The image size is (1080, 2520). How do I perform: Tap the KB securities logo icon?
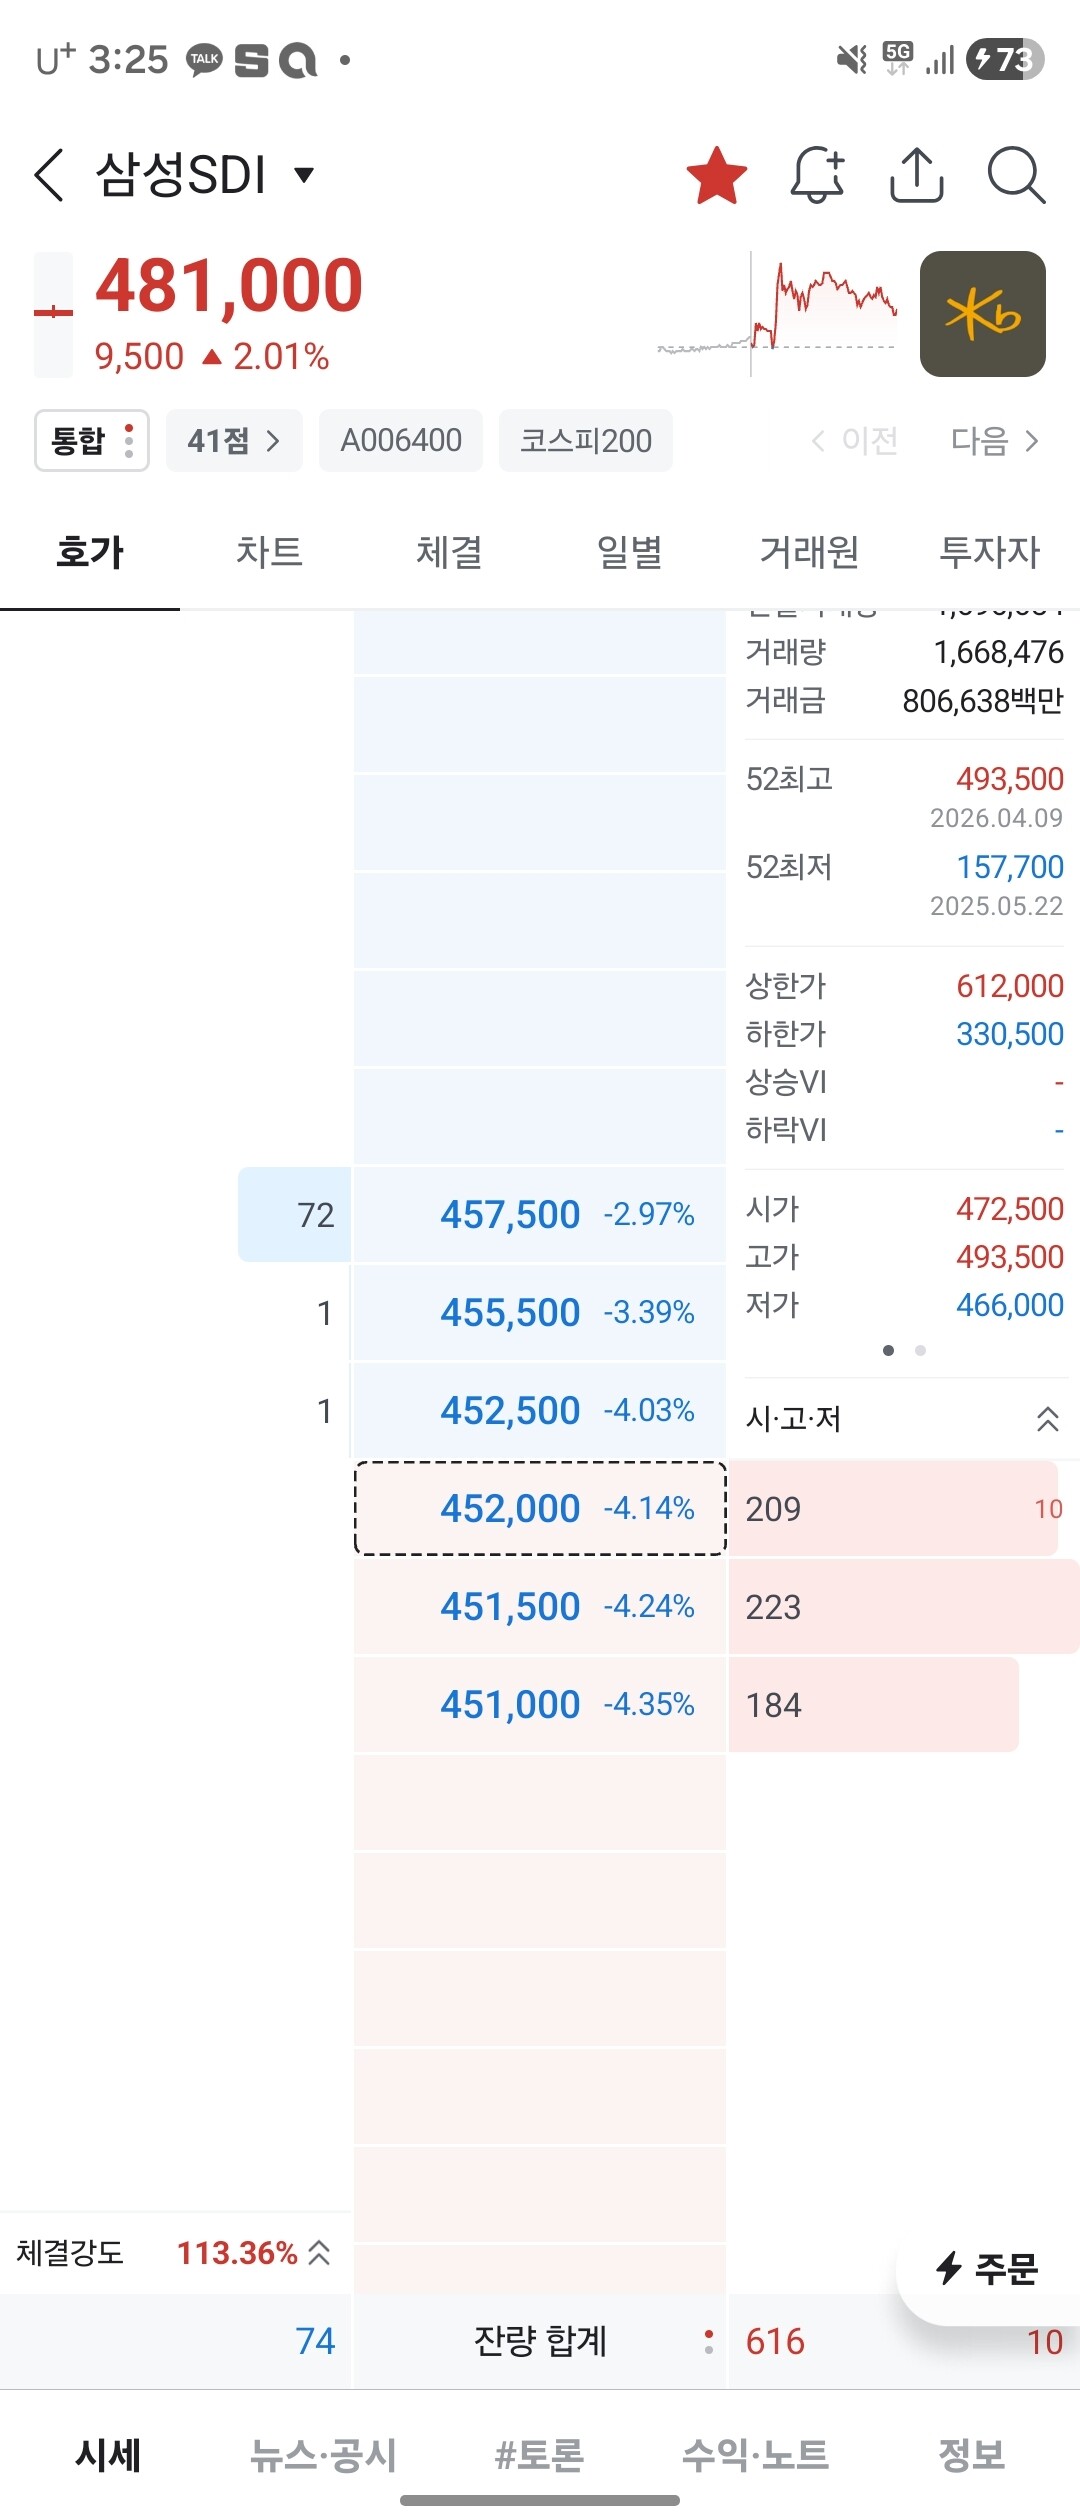[x=982, y=314]
